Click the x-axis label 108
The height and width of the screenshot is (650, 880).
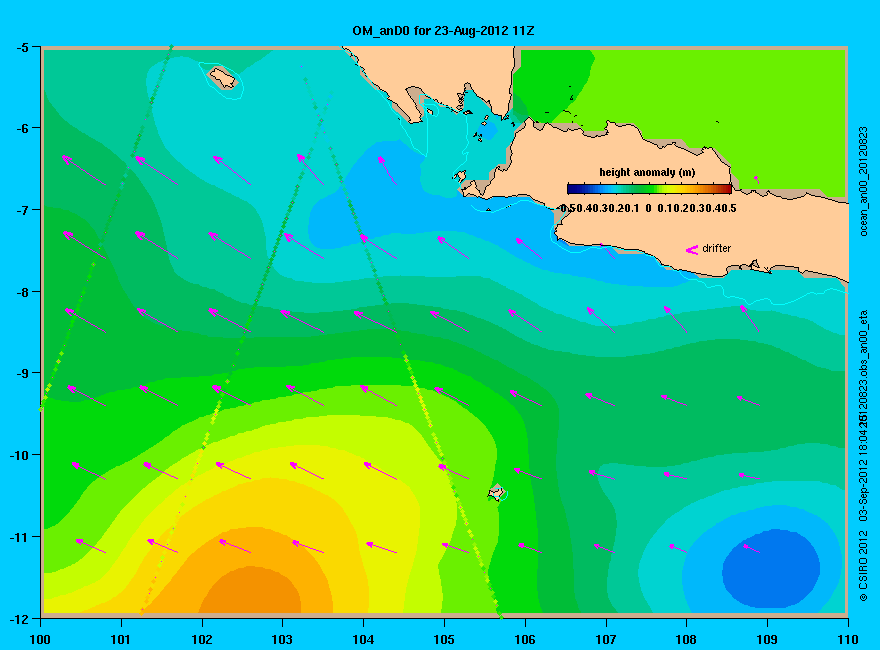tap(686, 639)
